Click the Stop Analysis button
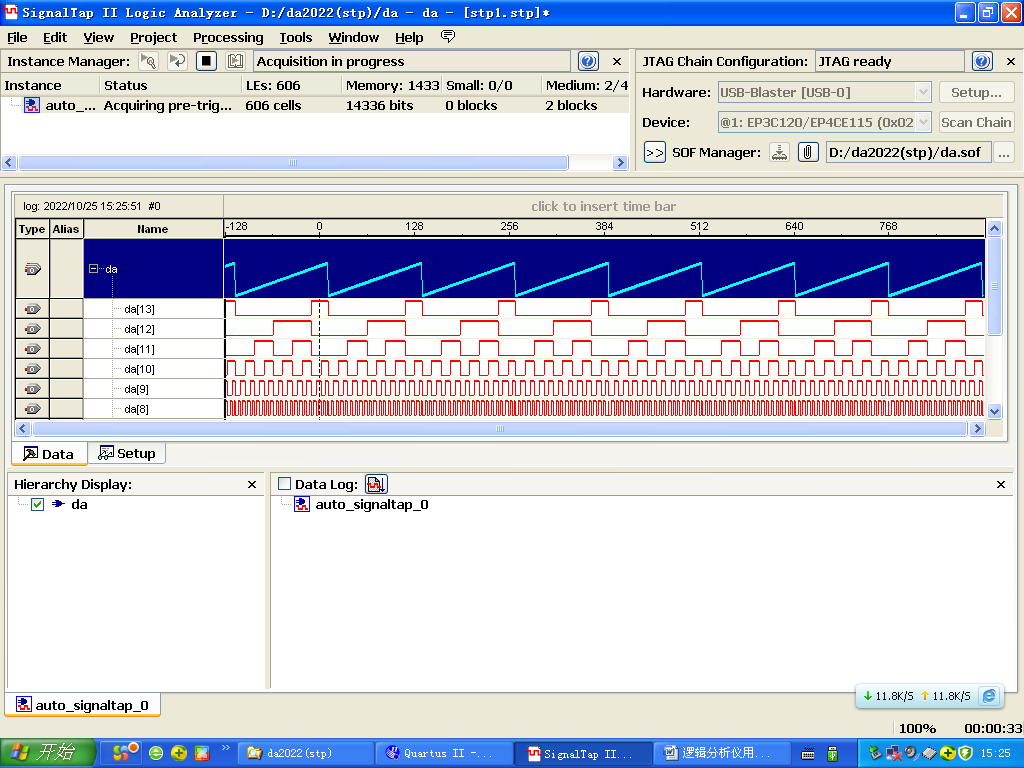 tap(206, 61)
